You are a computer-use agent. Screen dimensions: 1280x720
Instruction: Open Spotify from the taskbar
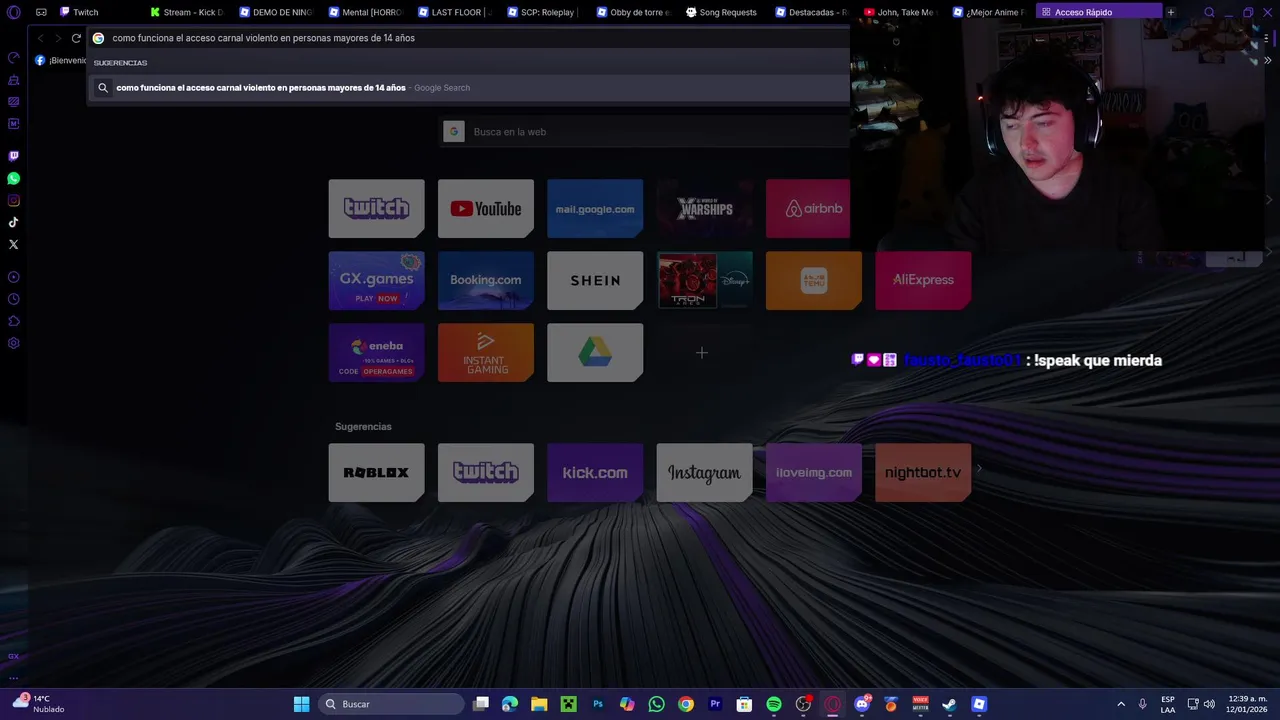(774, 704)
